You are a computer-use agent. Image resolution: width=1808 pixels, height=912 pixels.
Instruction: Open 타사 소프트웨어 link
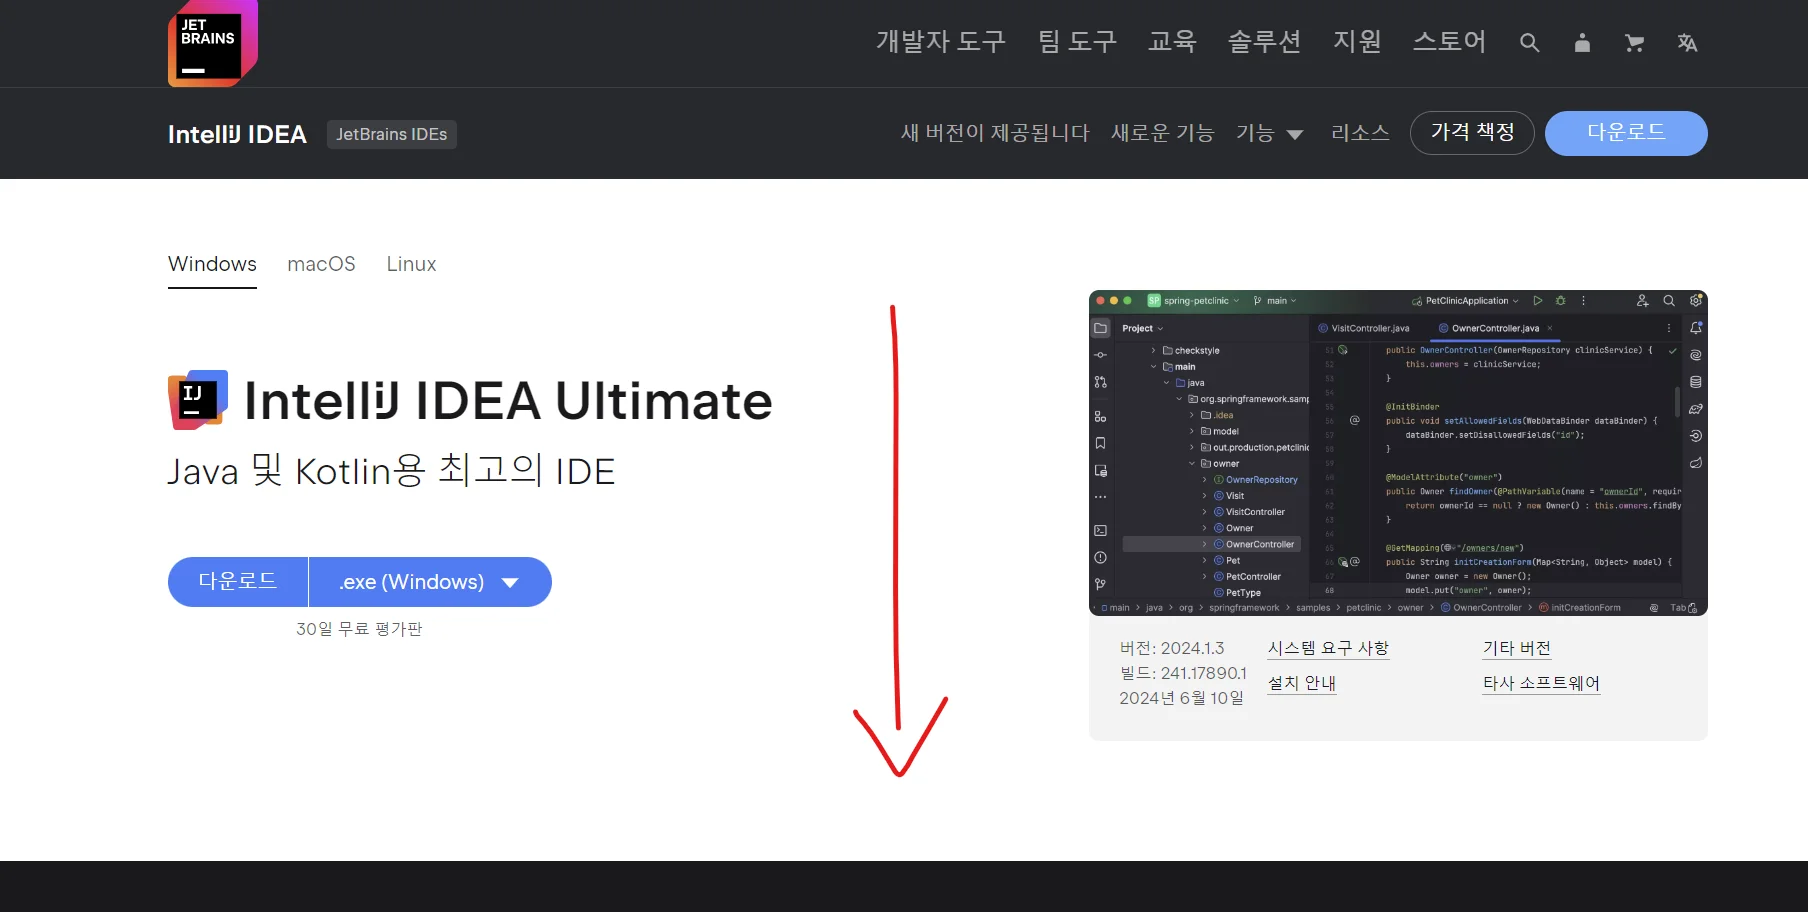click(1541, 683)
